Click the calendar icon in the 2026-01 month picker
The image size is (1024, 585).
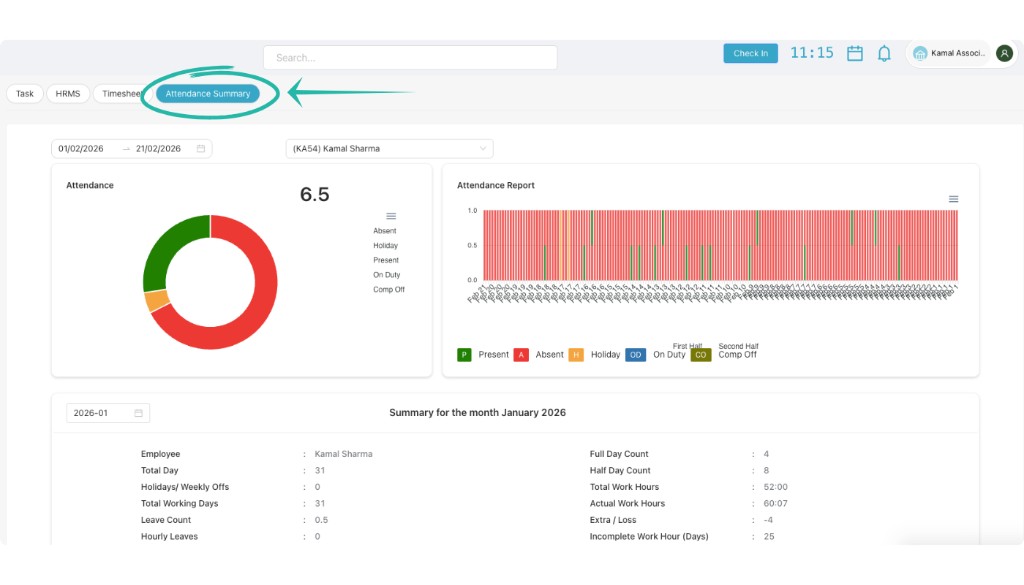(x=138, y=413)
